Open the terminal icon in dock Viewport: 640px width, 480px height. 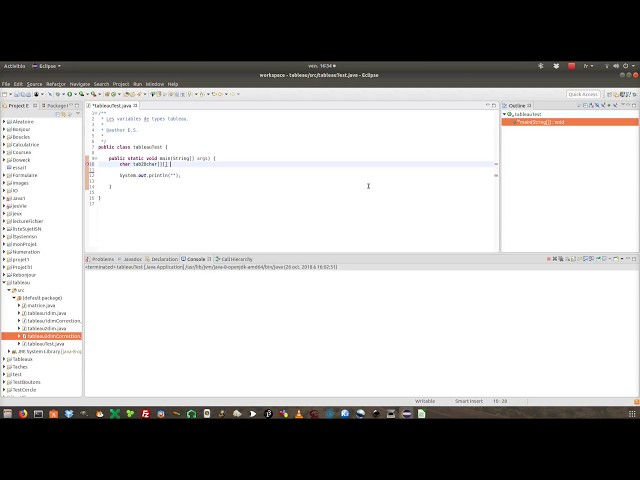pyautogui.click(x=38, y=414)
